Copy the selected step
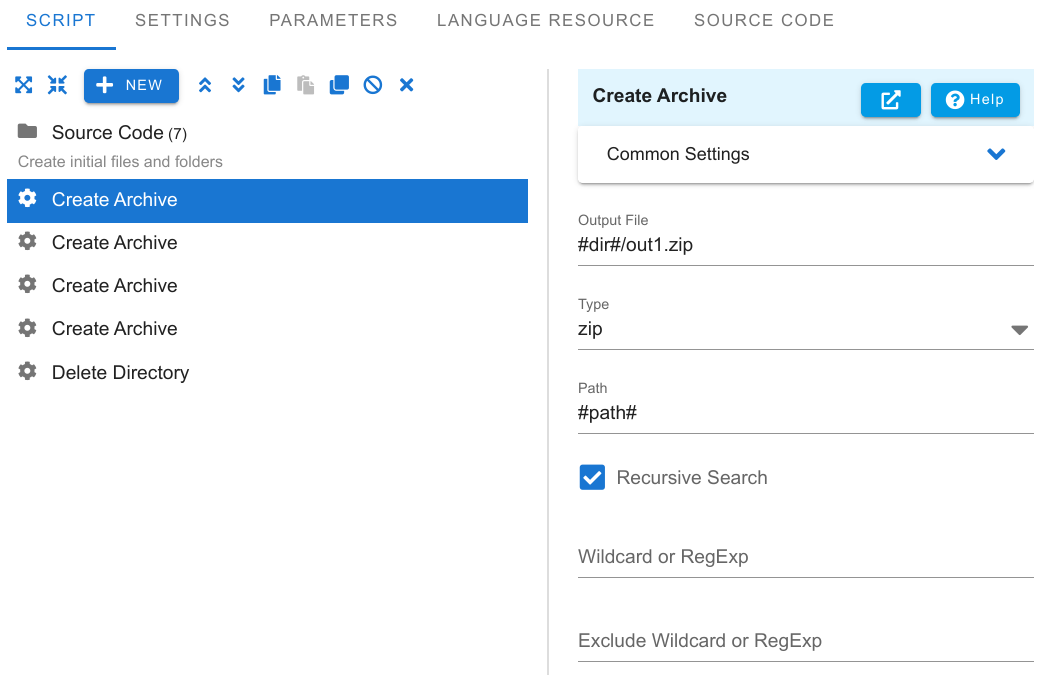Viewport: 1038px width, 675px height. 272,85
